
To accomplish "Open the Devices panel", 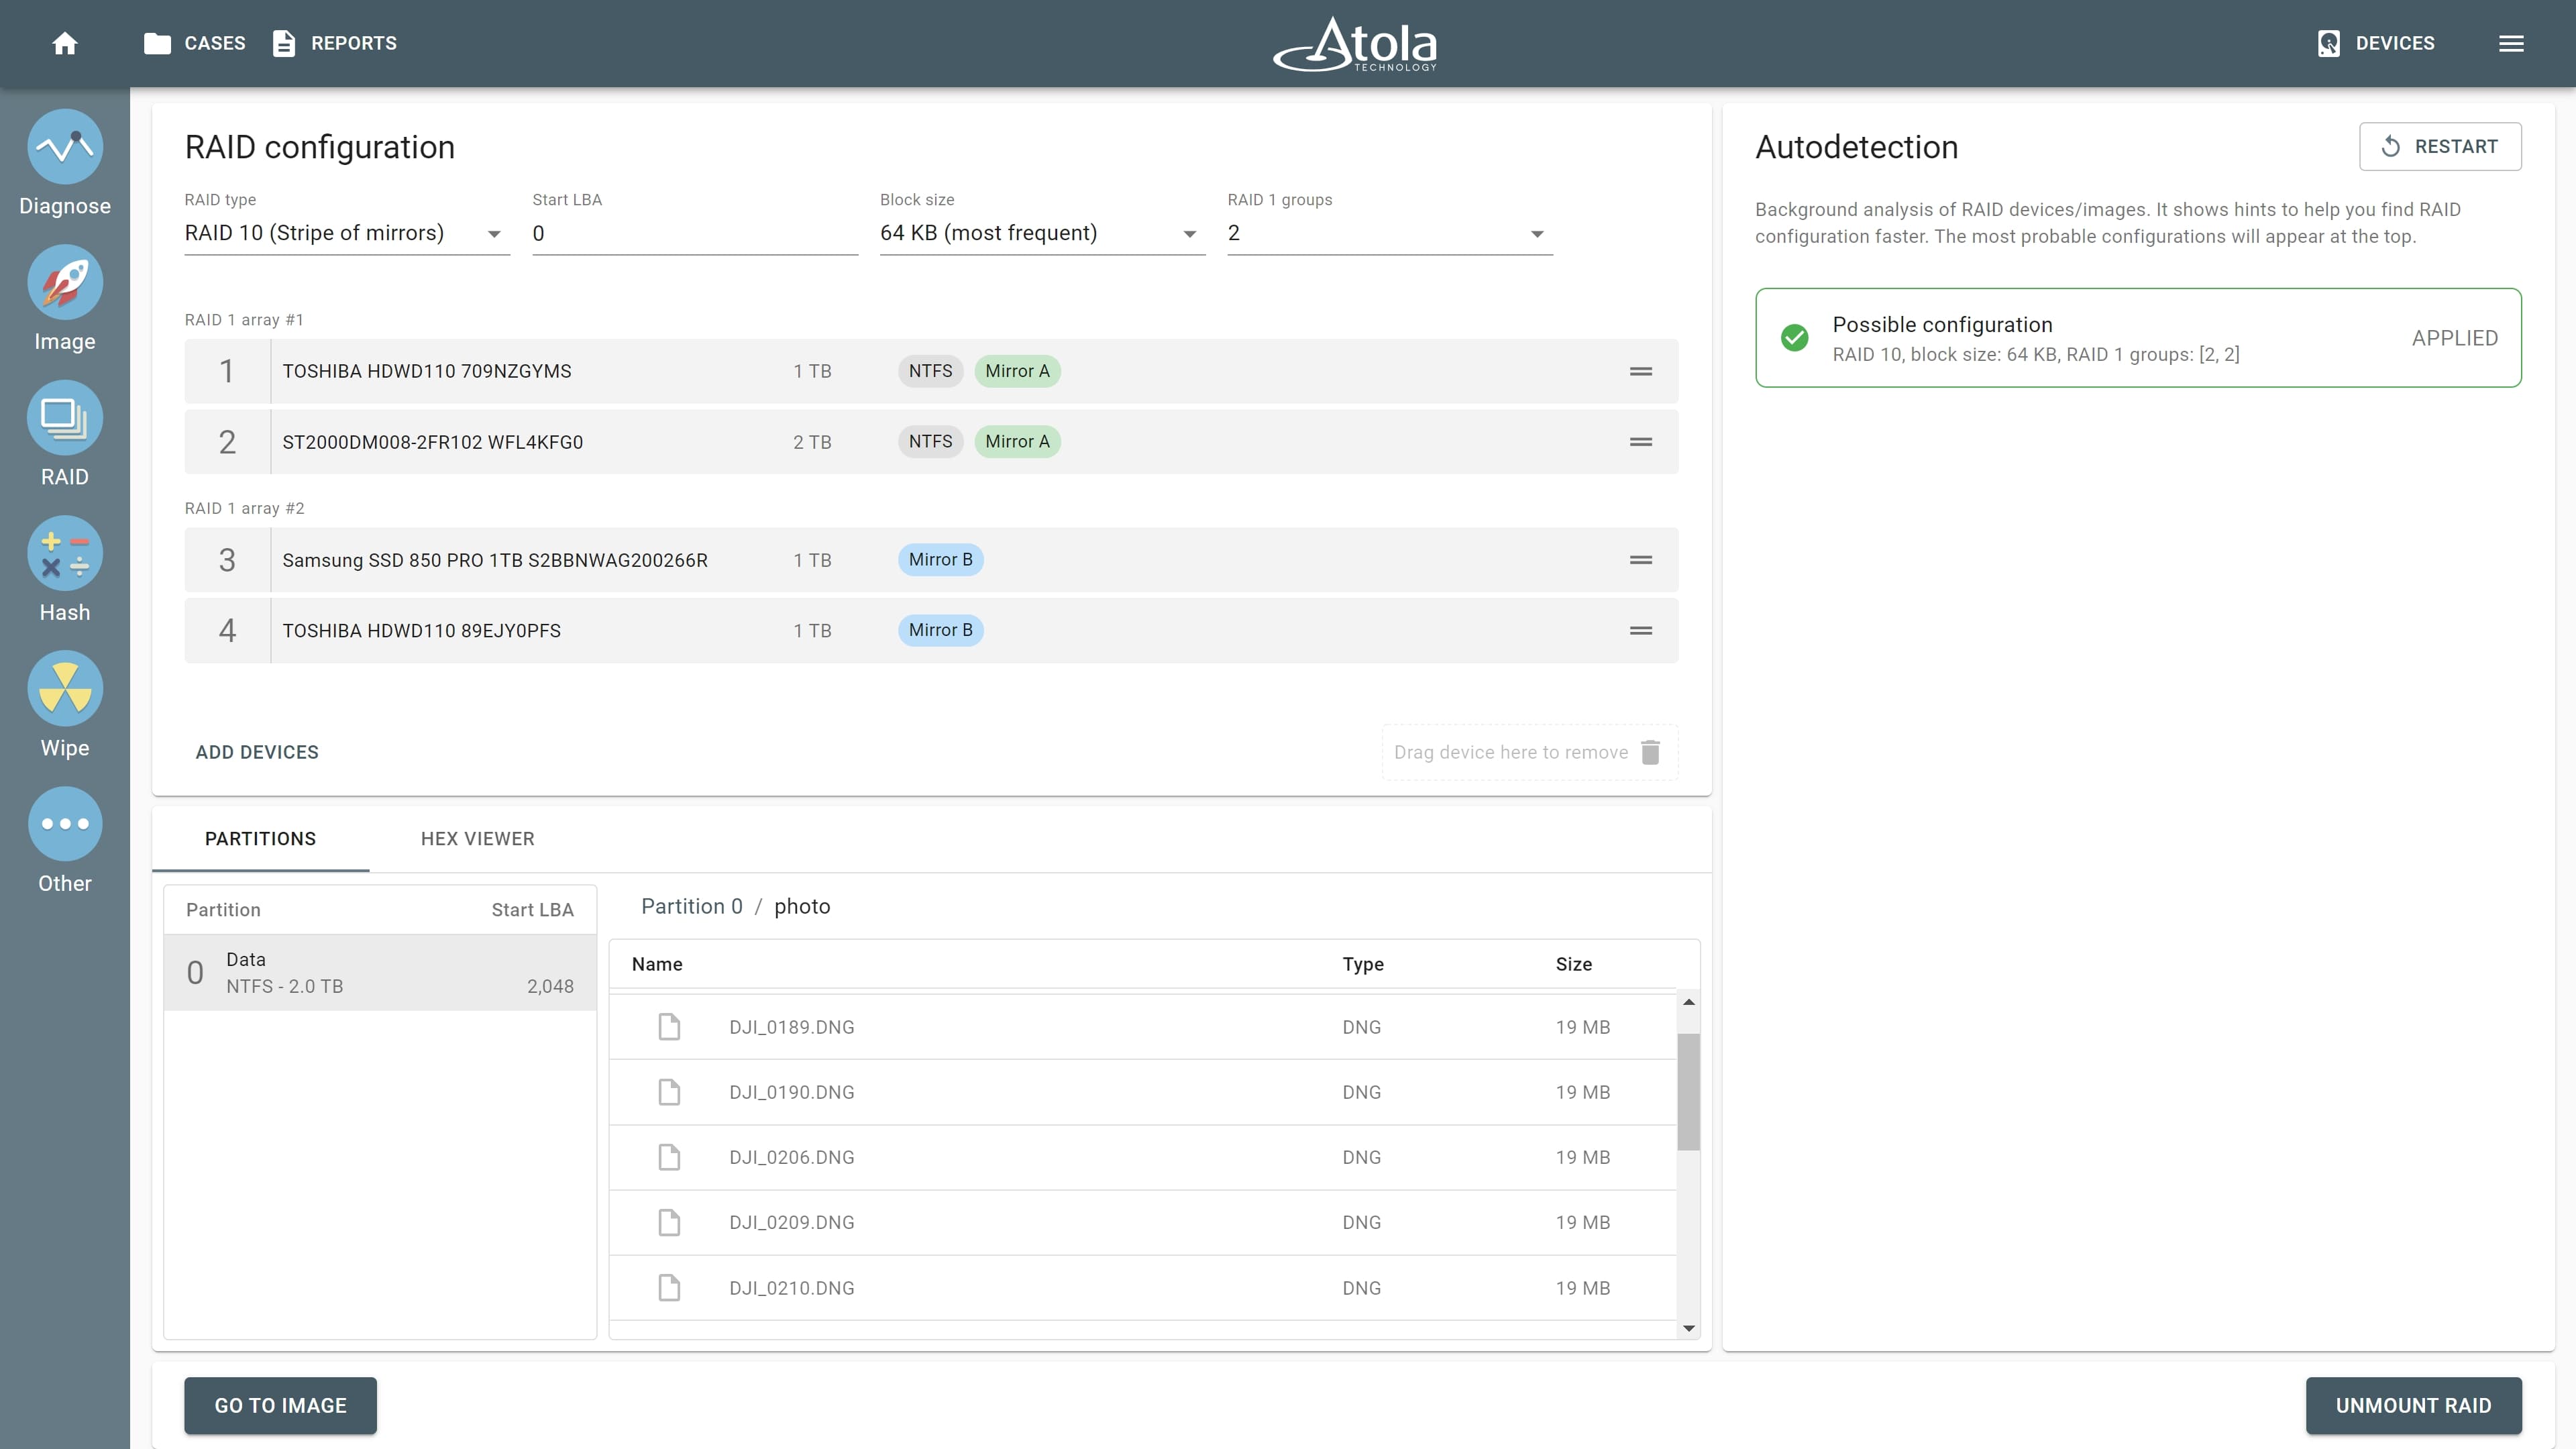I will pos(2376,43).
